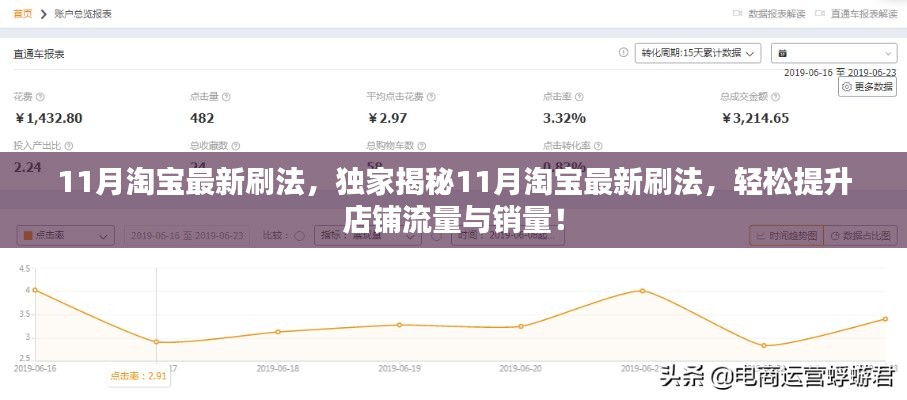Image resolution: width=907 pixels, height=400 pixels.
Task: Click the ¥3,214.65 total transaction value
Action: [x=754, y=118]
